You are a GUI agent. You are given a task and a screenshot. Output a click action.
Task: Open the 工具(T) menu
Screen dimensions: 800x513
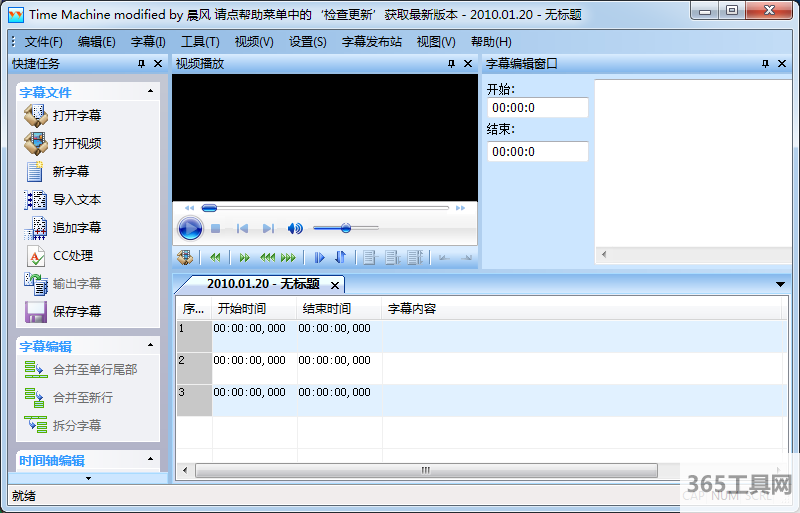pyautogui.click(x=200, y=42)
